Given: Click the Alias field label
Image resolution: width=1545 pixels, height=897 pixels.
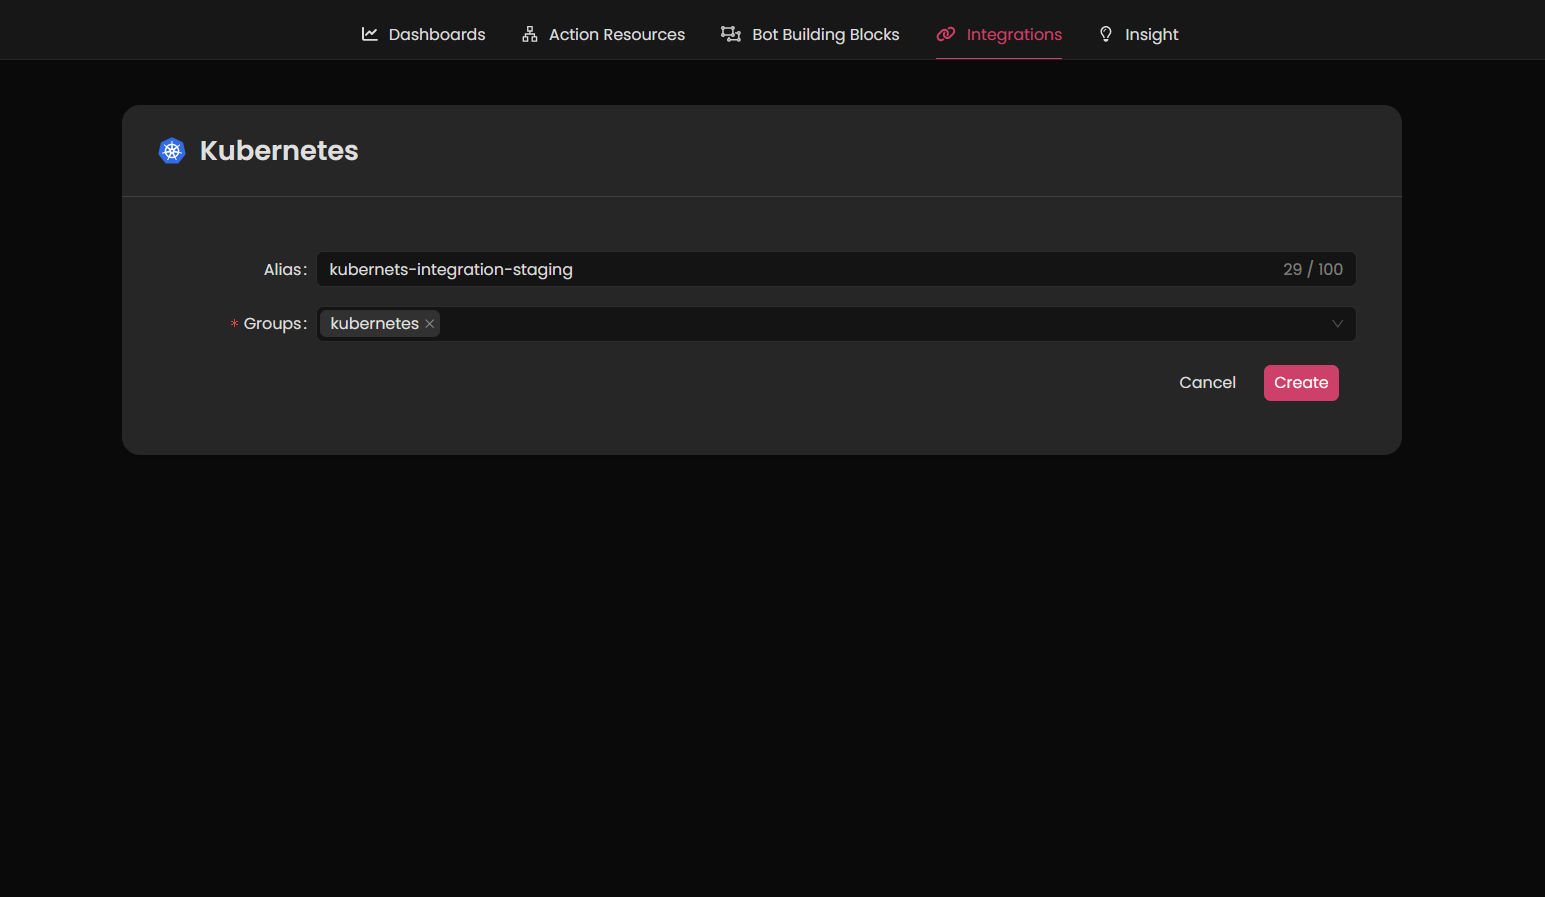Looking at the screenshot, I should [x=285, y=269].
